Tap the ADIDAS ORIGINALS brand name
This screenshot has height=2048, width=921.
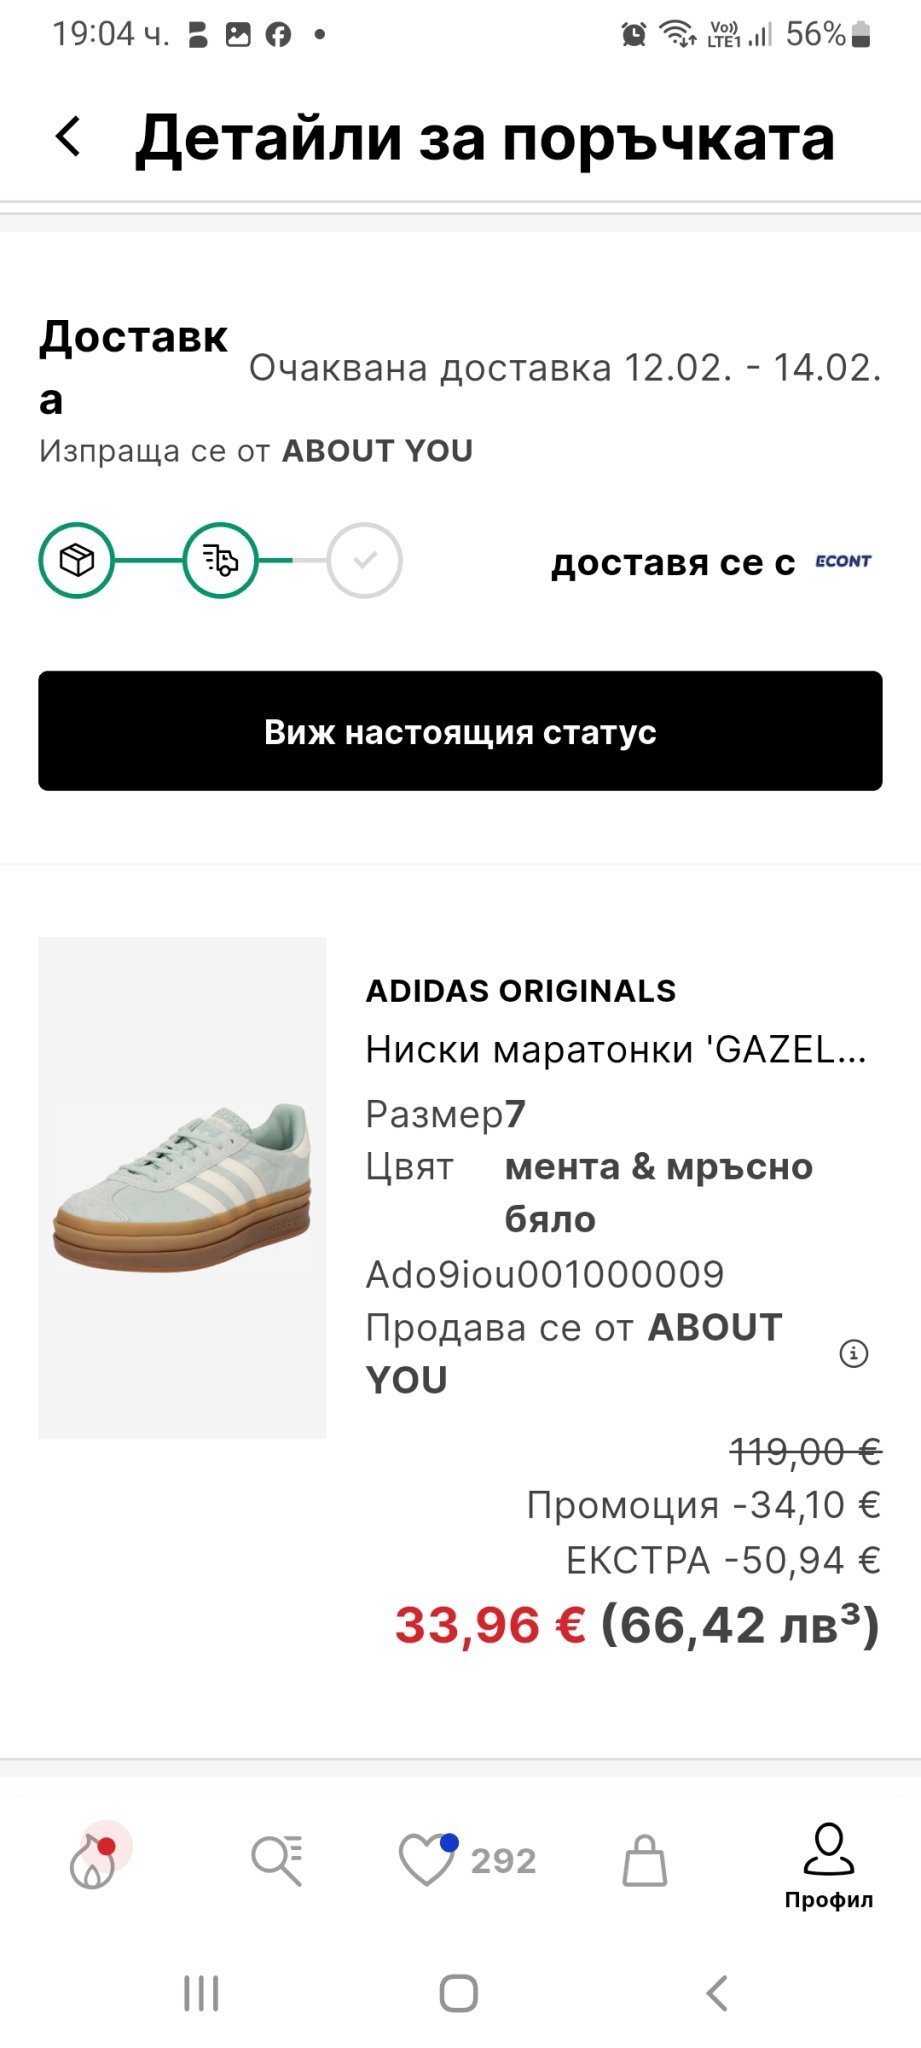(x=521, y=991)
